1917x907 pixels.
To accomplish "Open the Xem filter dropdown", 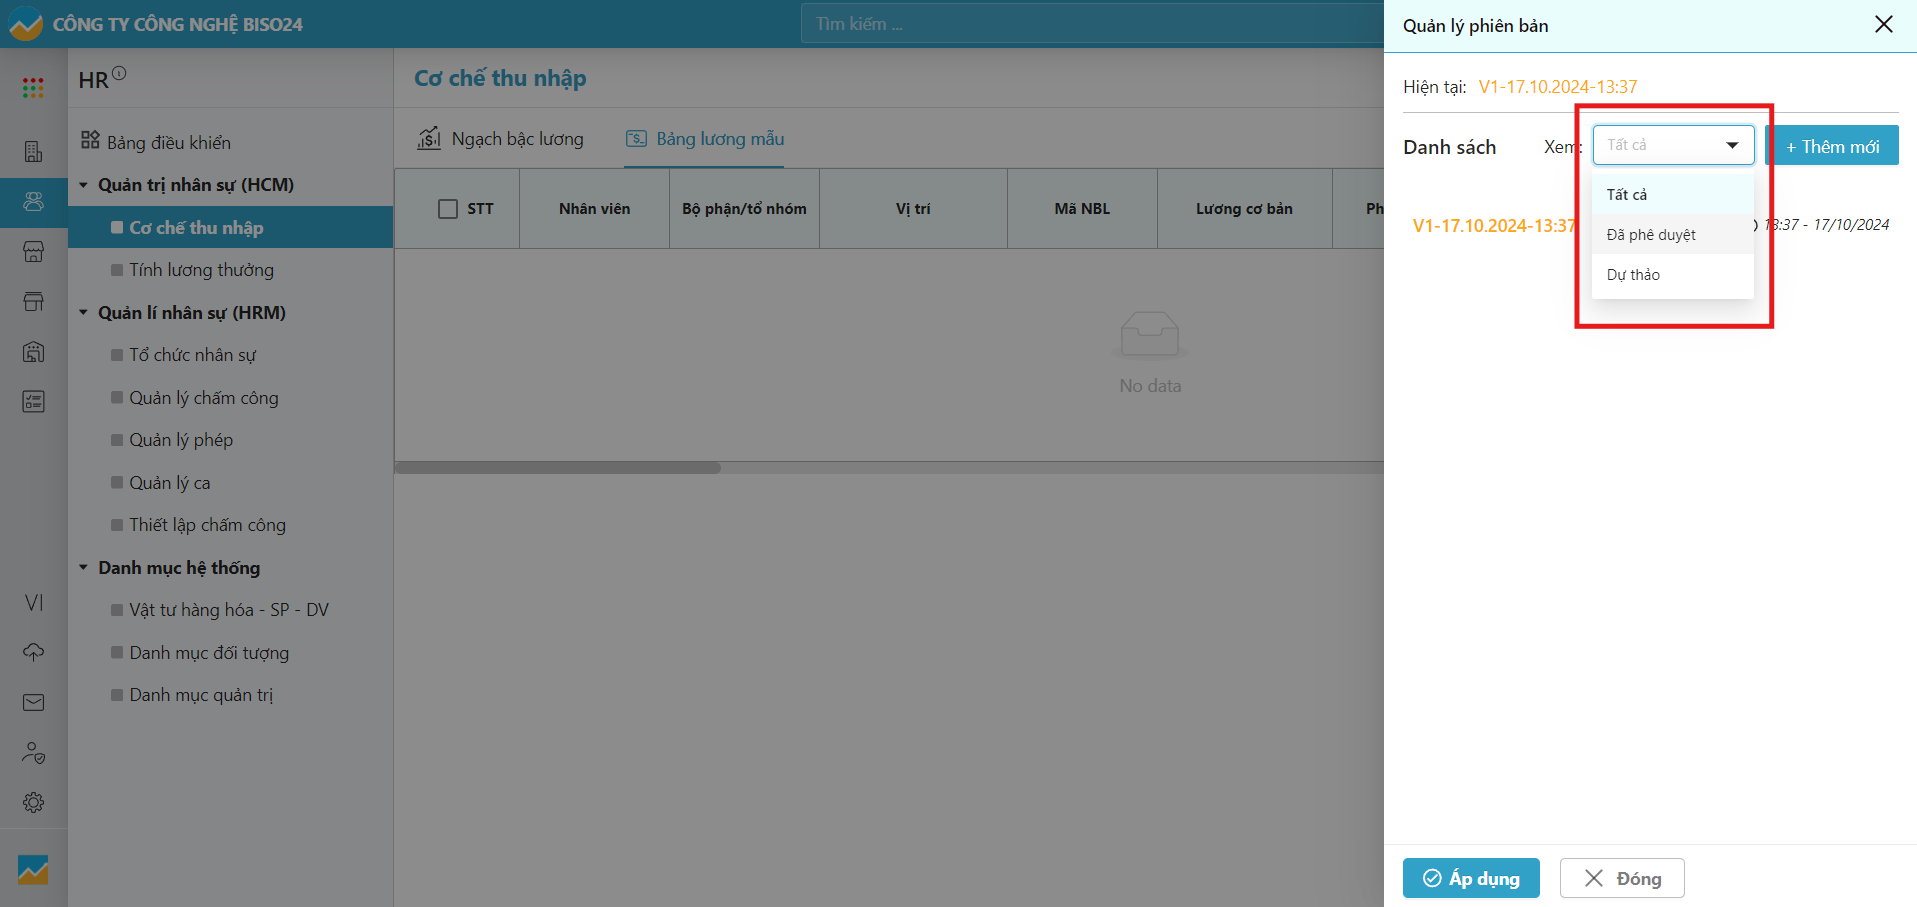I will click(1672, 146).
